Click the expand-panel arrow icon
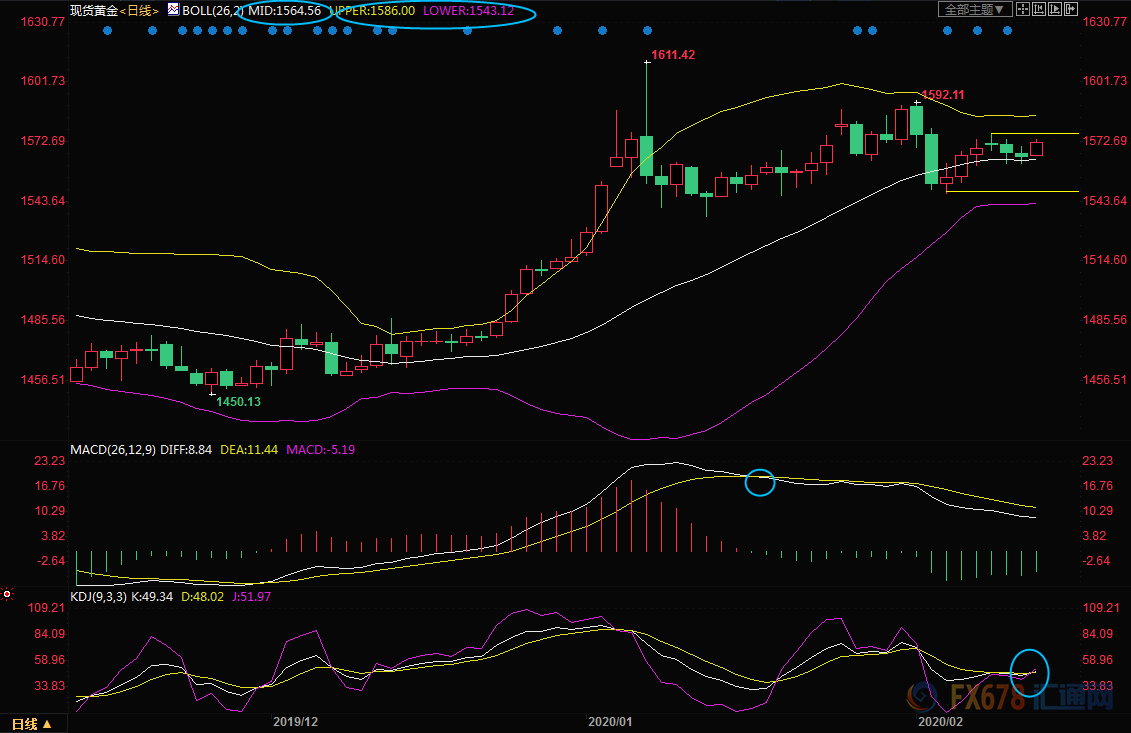This screenshot has height=733, width=1131. [x=1071, y=9]
